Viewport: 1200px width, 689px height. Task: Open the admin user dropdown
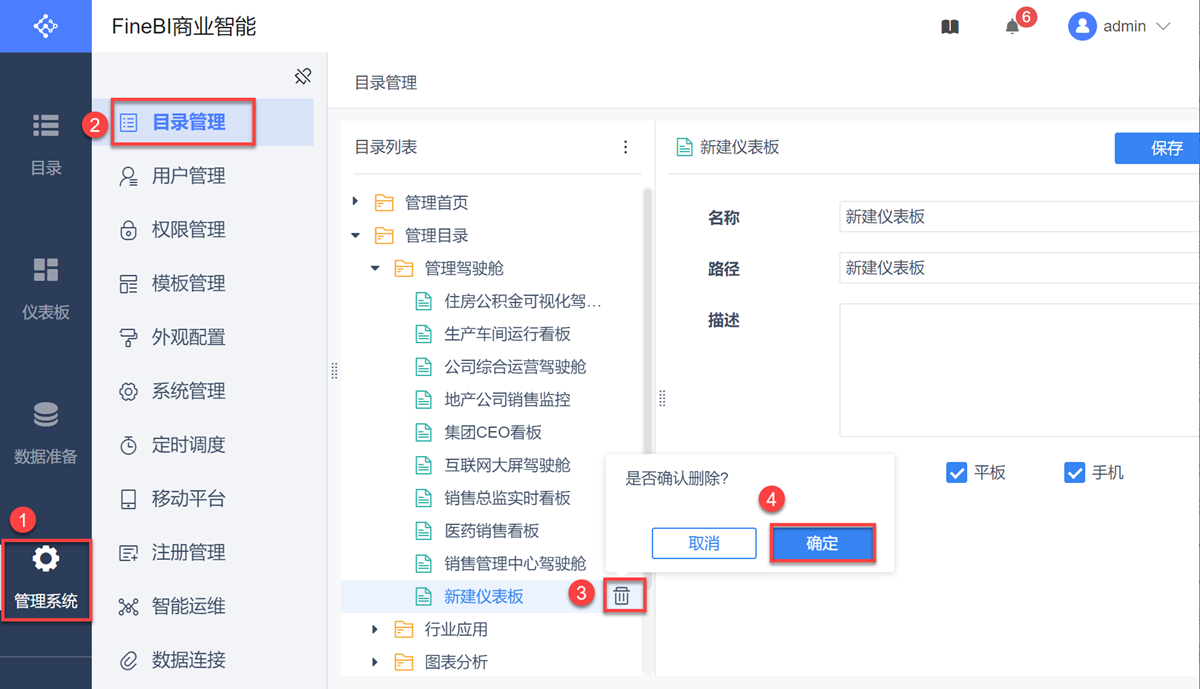point(1120,27)
